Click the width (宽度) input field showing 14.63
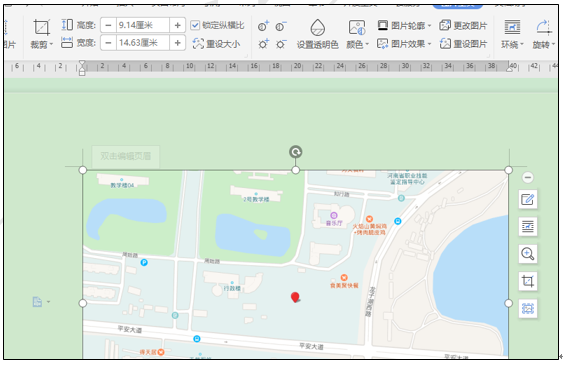 [x=143, y=43]
